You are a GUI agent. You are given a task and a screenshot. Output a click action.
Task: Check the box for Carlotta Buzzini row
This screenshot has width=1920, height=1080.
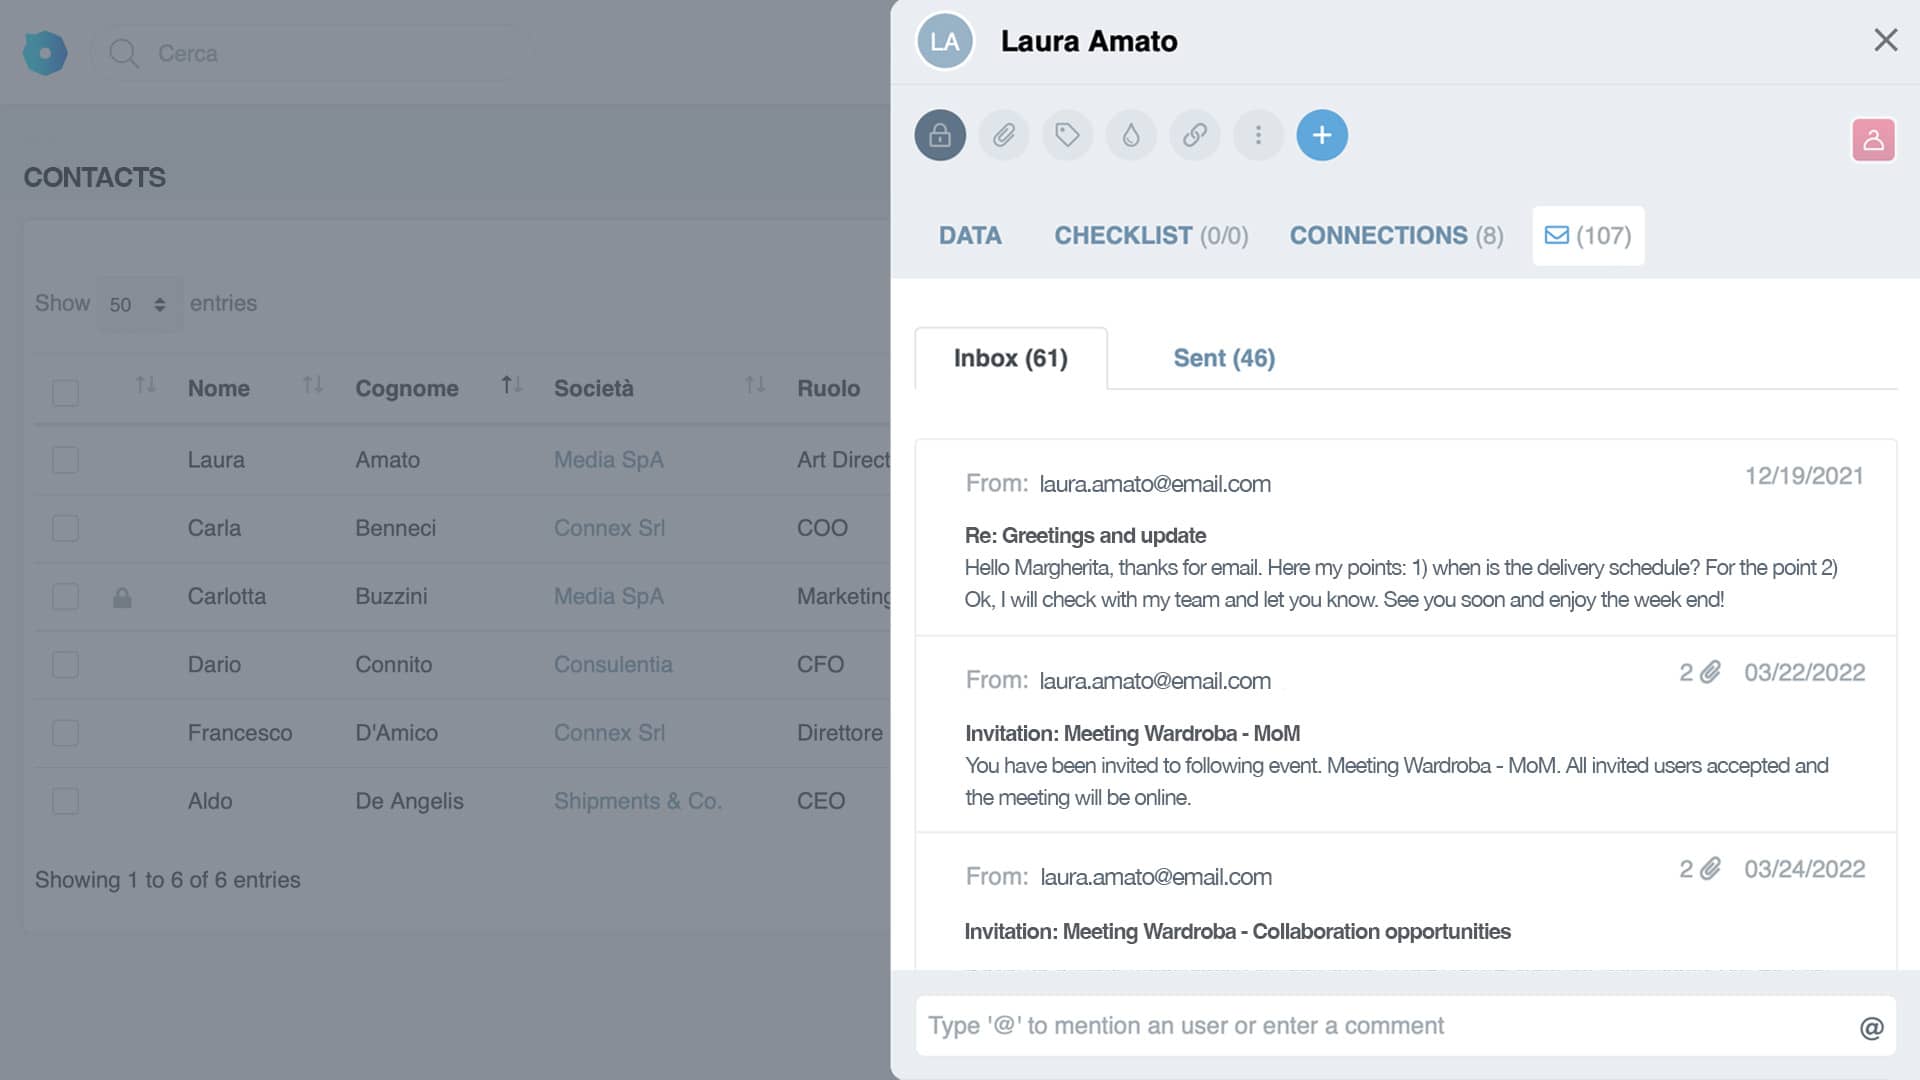pyautogui.click(x=65, y=597)
